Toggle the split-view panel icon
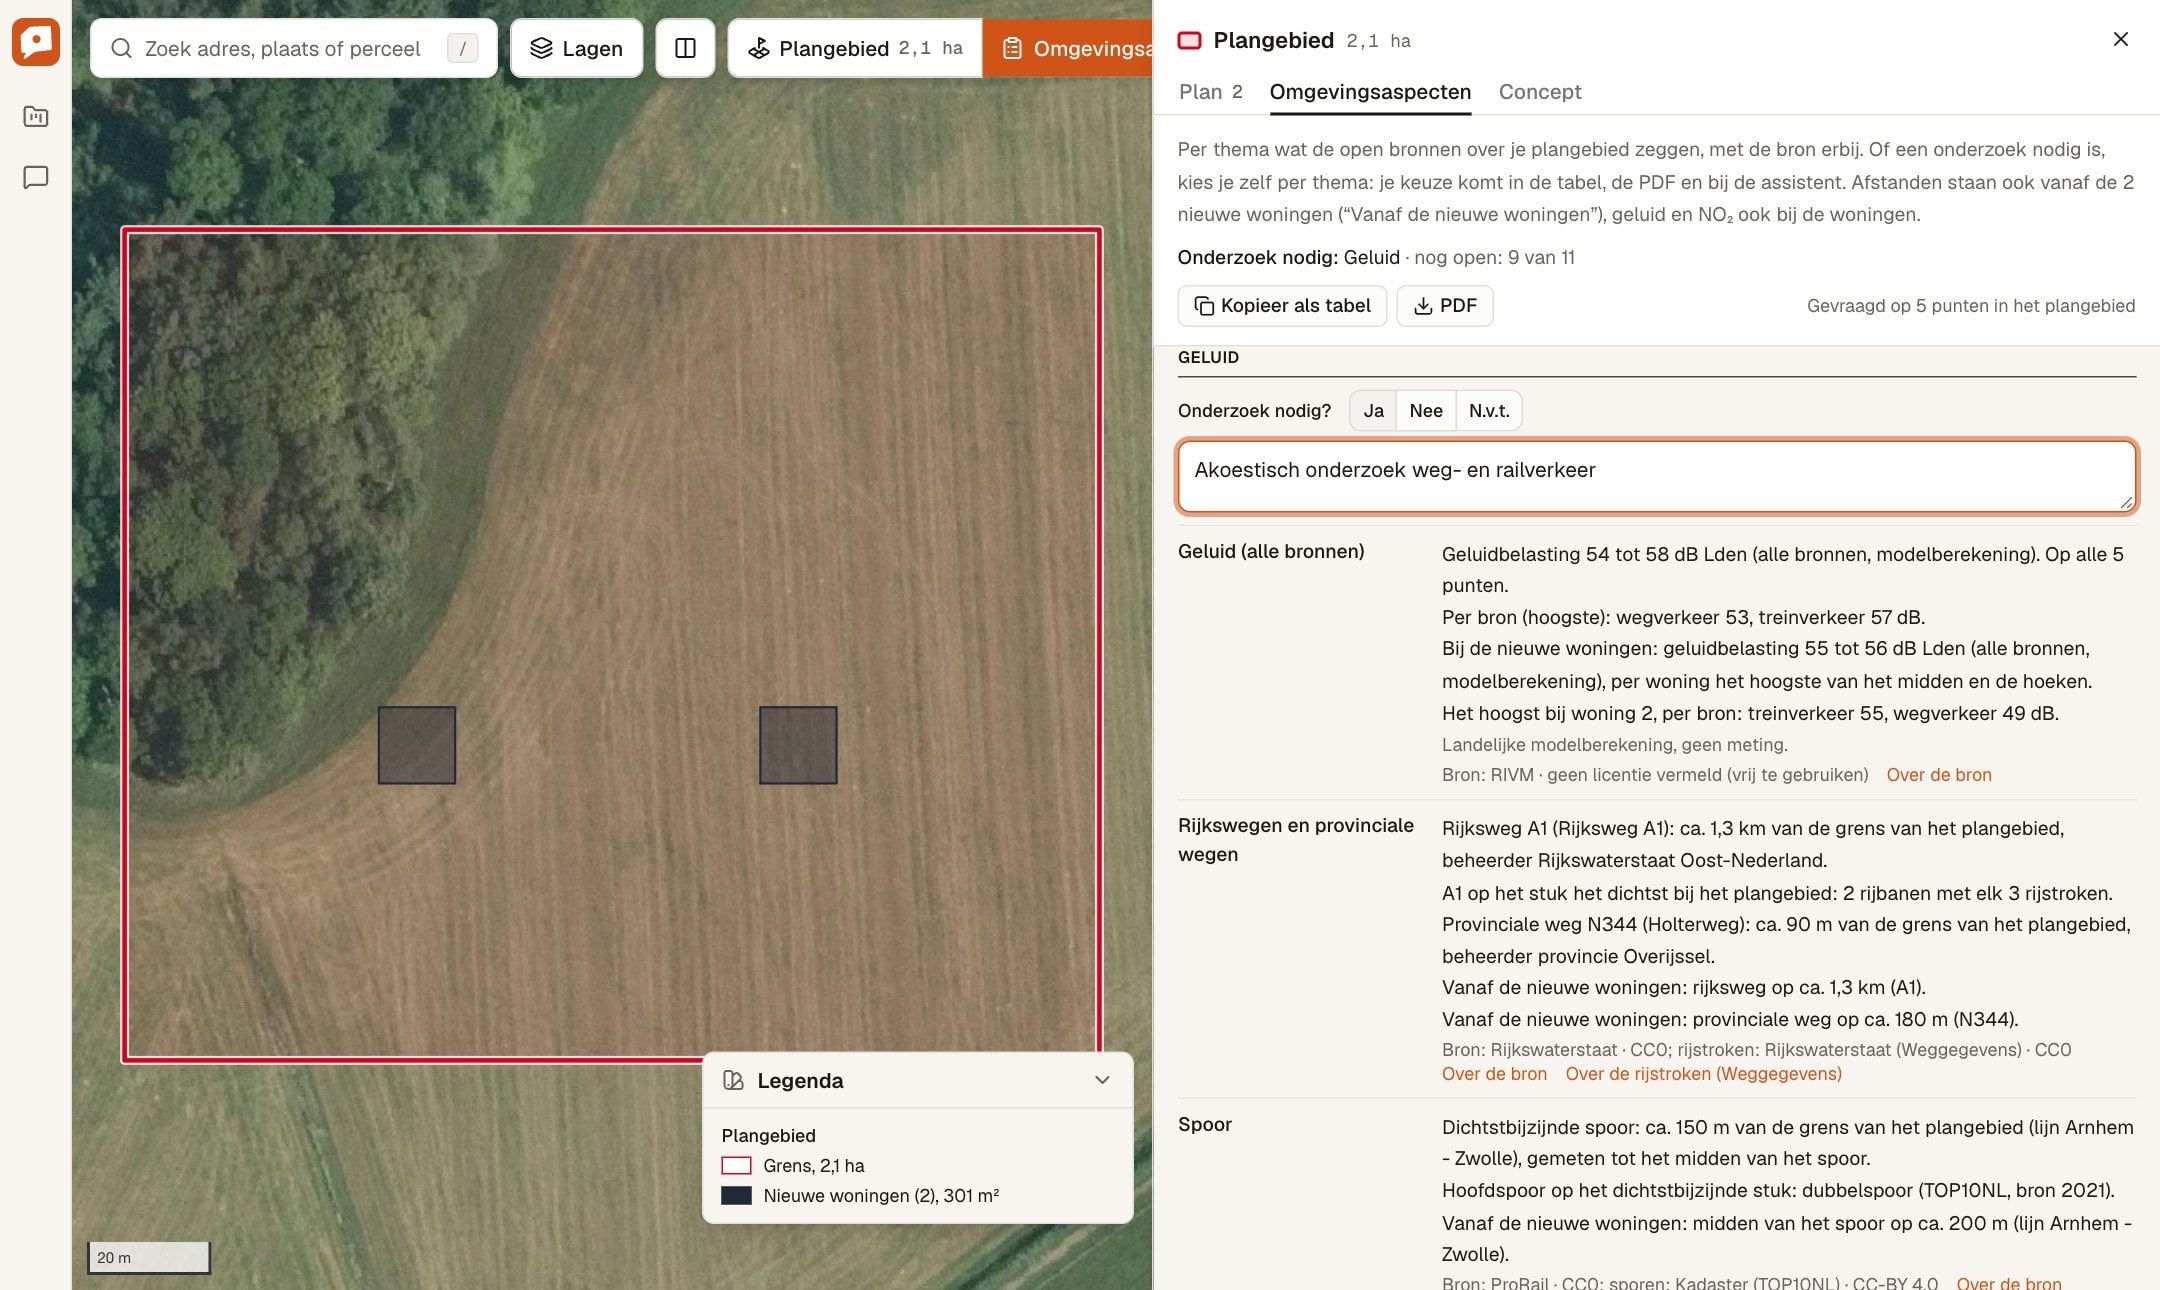The image size is (2160, 1290). click(685, 48)
